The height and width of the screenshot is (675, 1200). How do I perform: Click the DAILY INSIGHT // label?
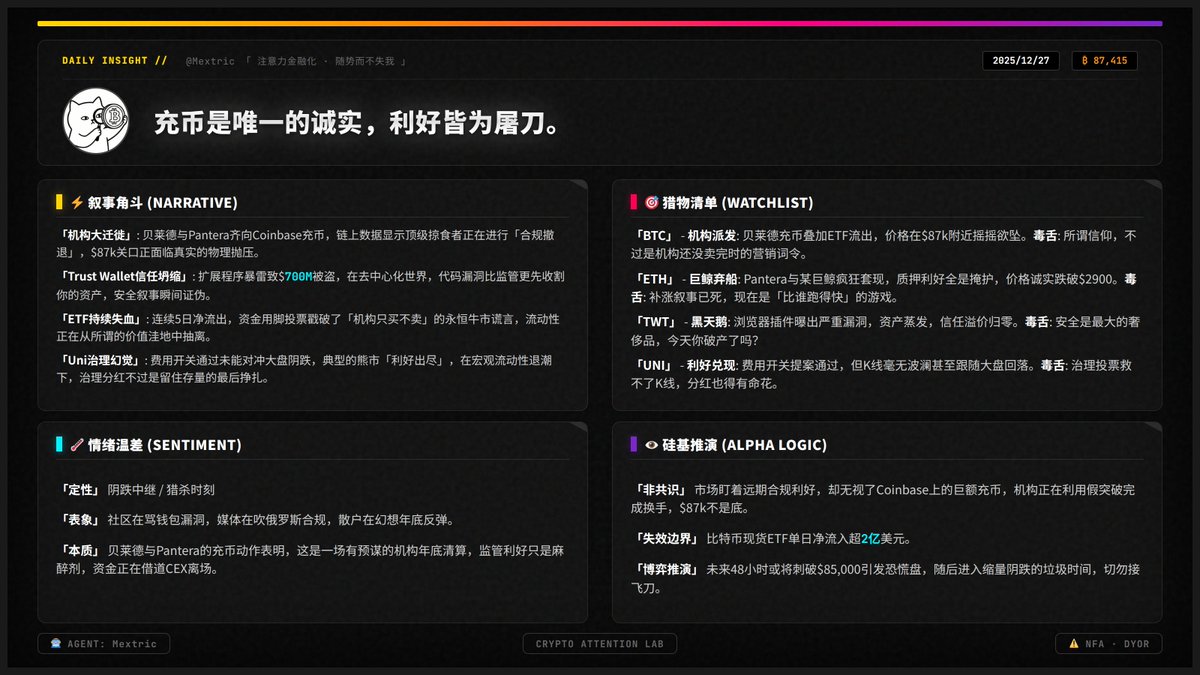point(114,61)
